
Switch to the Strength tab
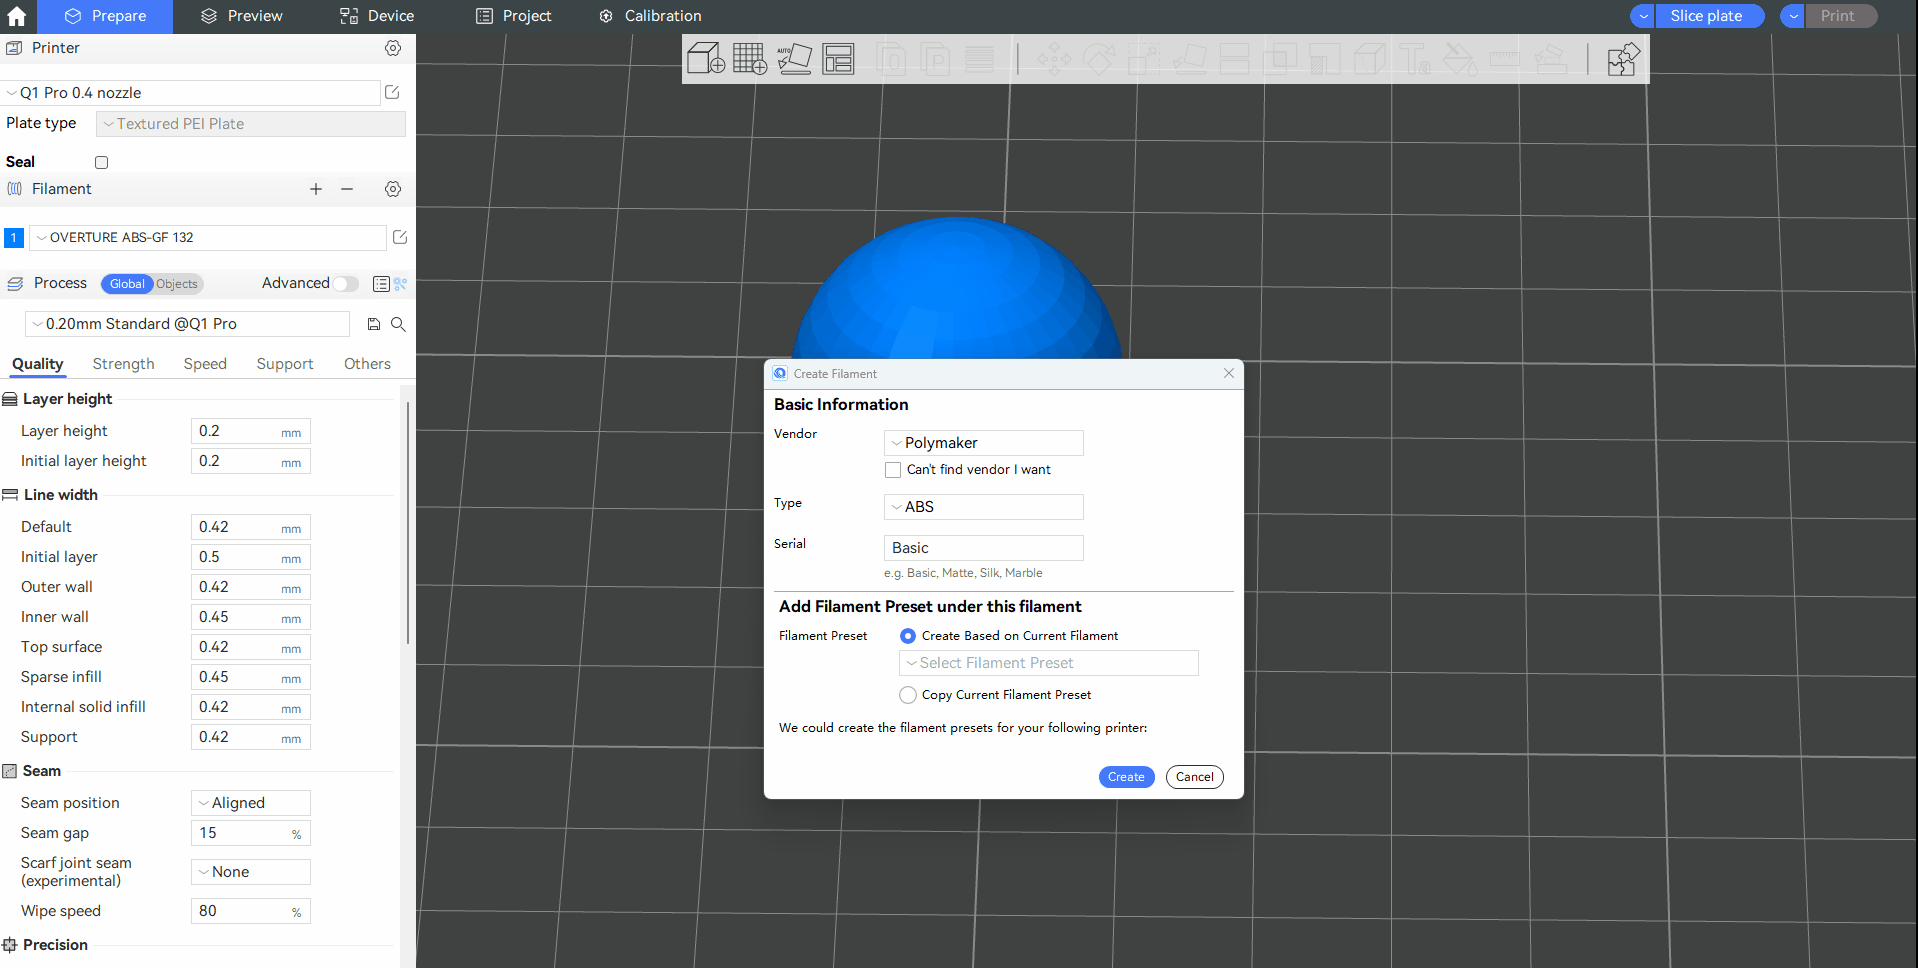tap(123, 364)
